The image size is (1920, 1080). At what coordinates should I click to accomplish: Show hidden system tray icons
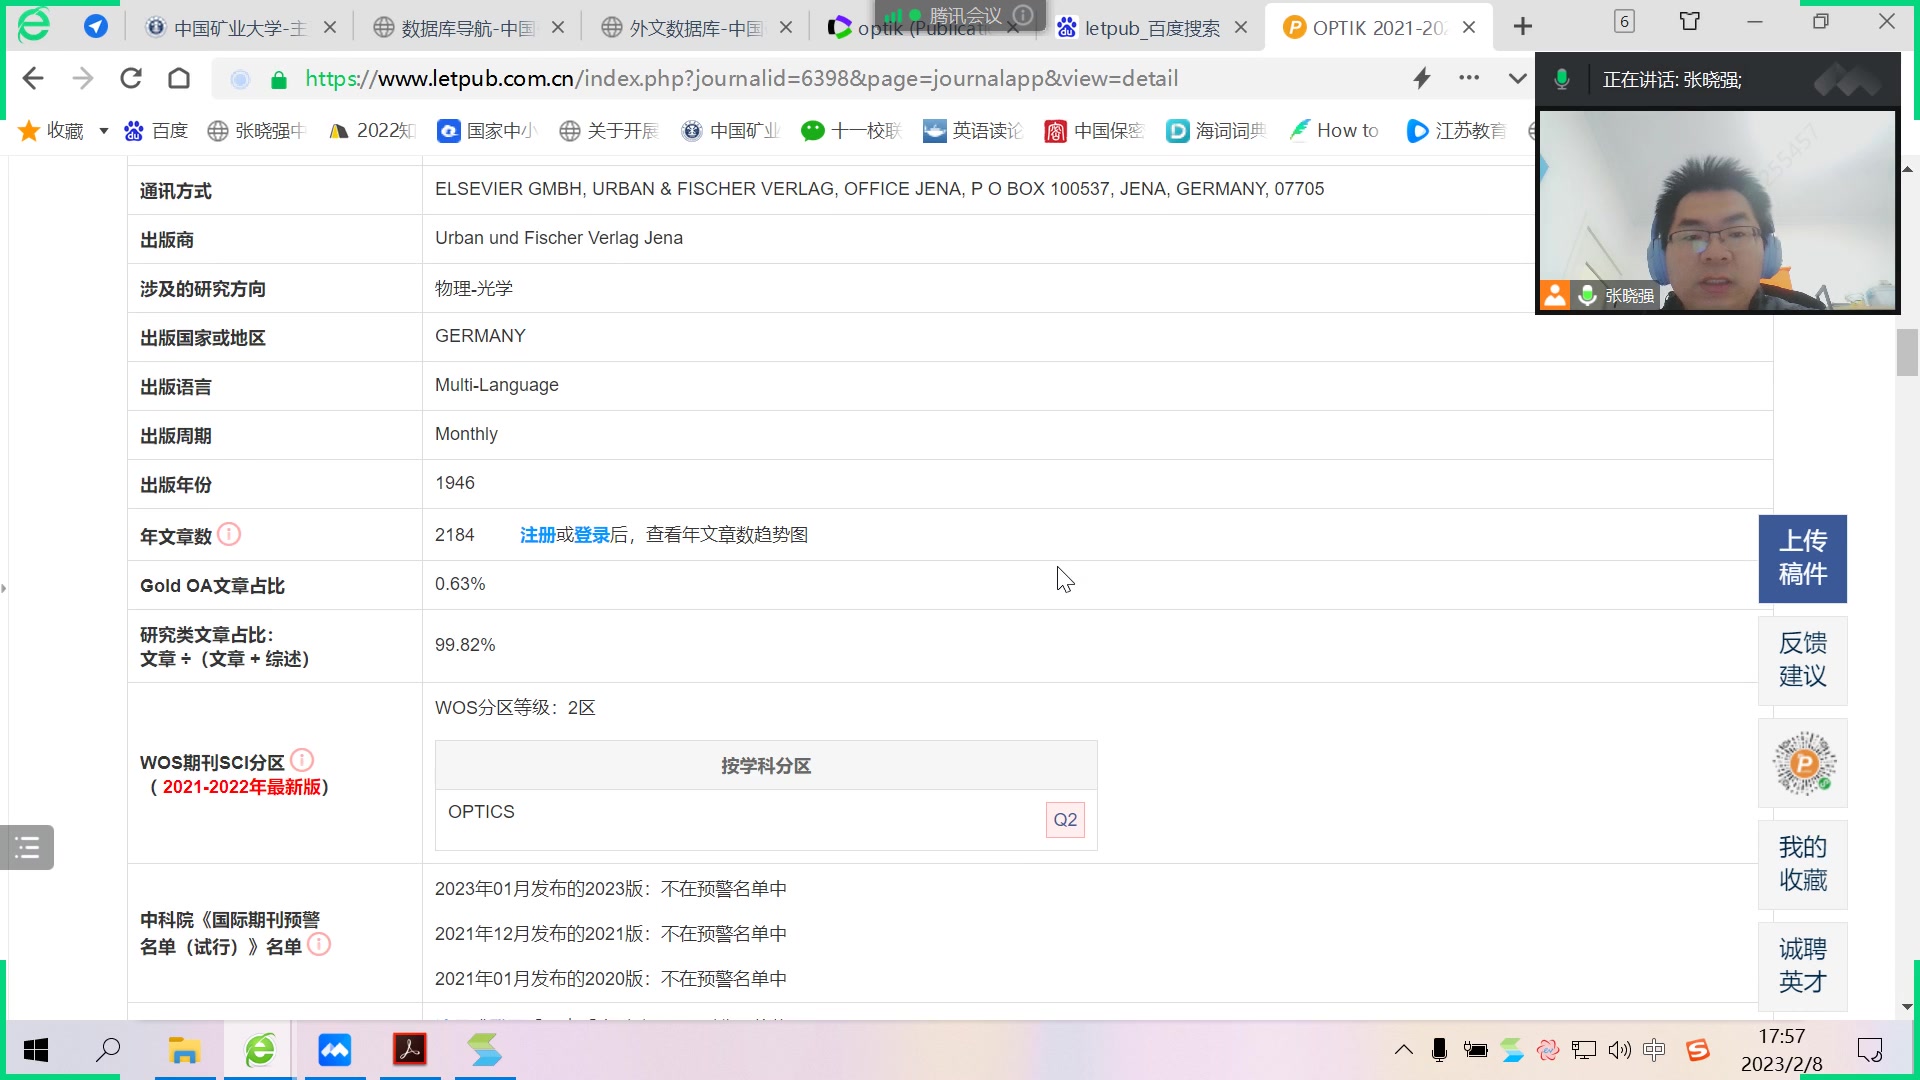tap(1403, 1050)
